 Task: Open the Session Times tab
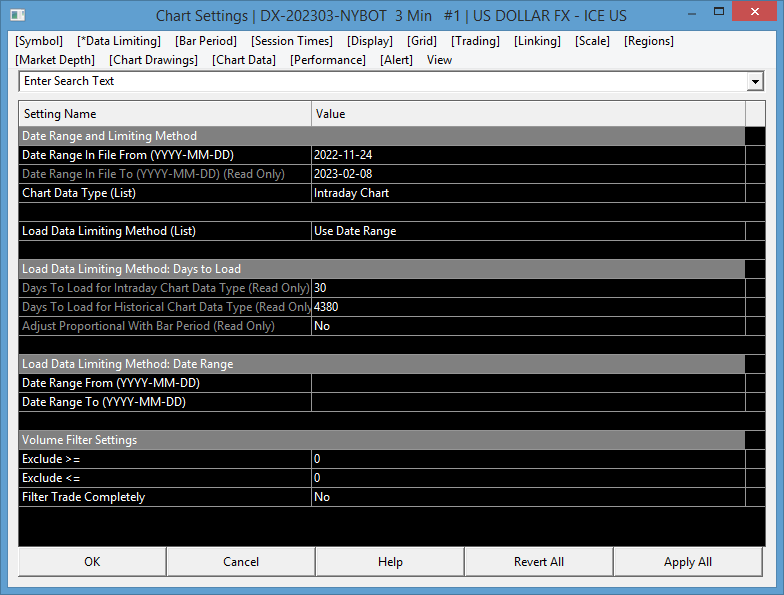tap(292, 41)
